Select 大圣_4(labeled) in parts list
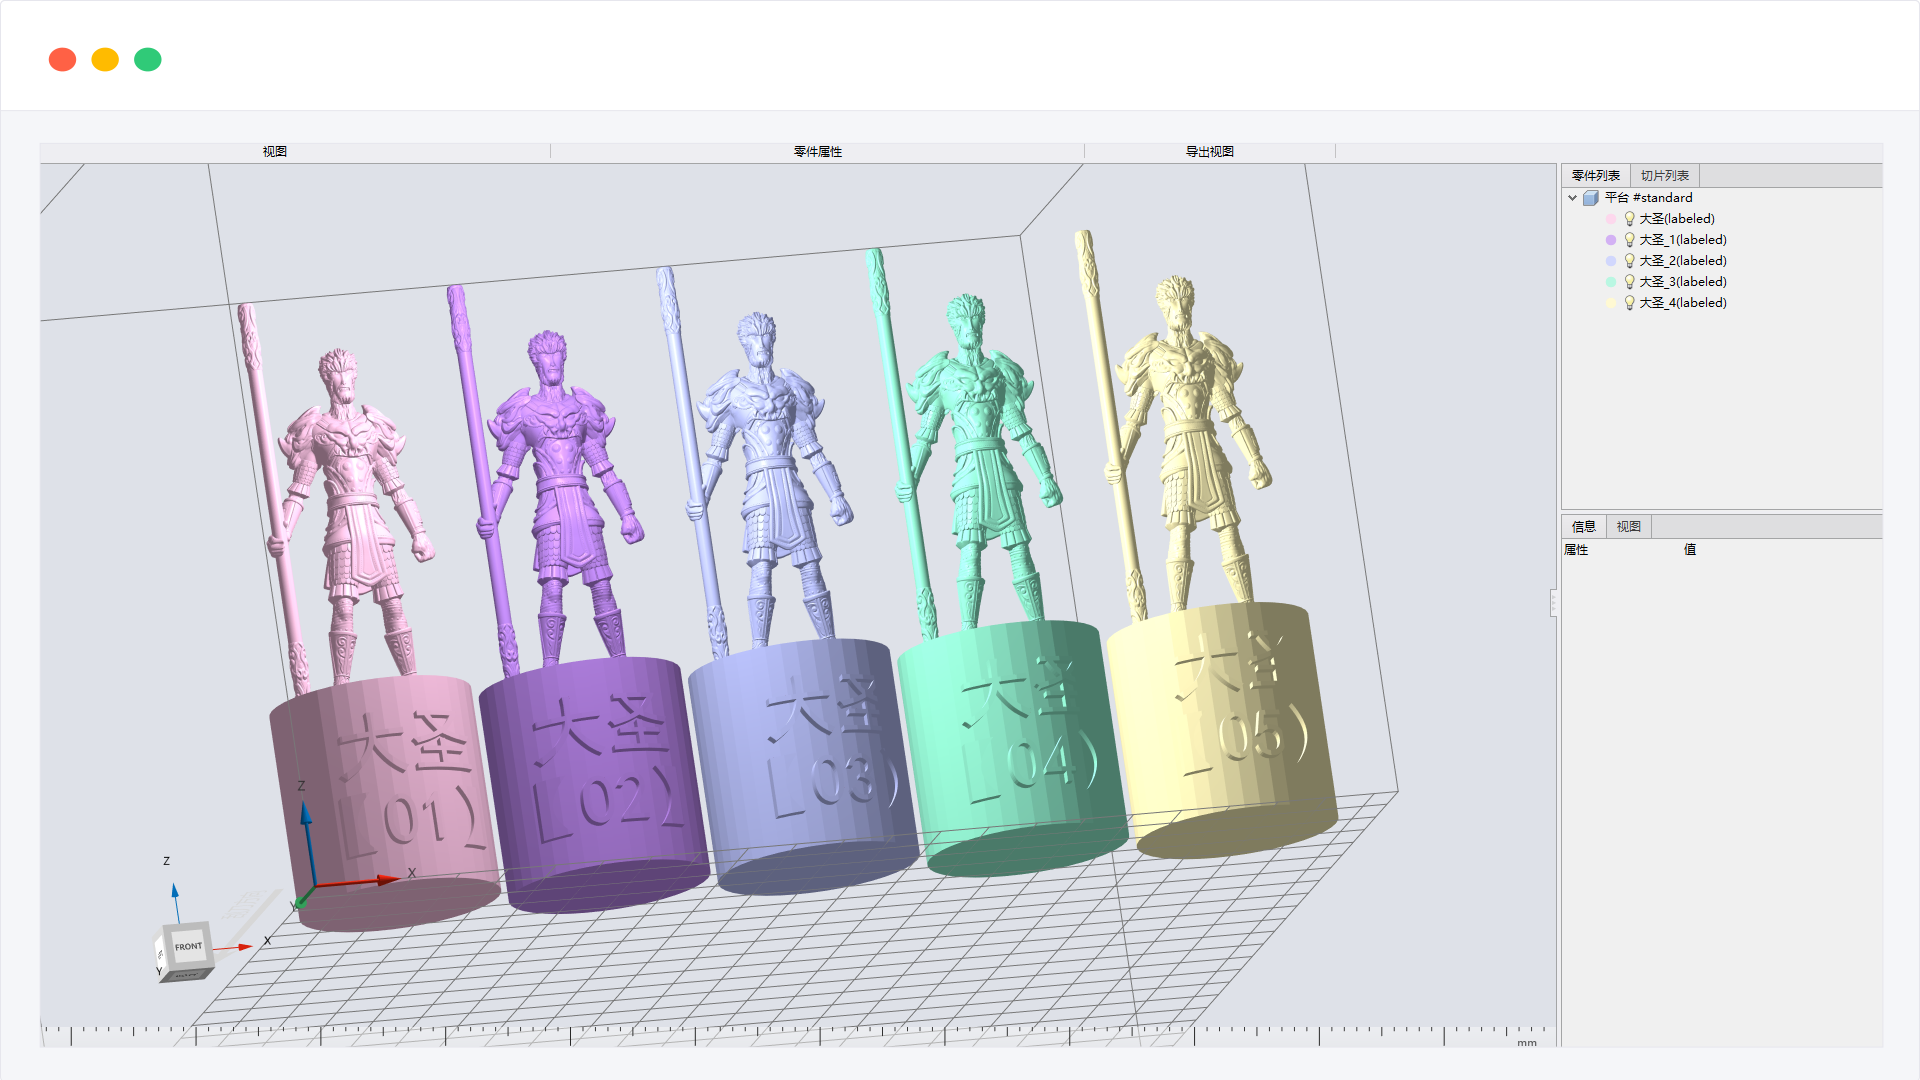 [x=1682, y=303]
